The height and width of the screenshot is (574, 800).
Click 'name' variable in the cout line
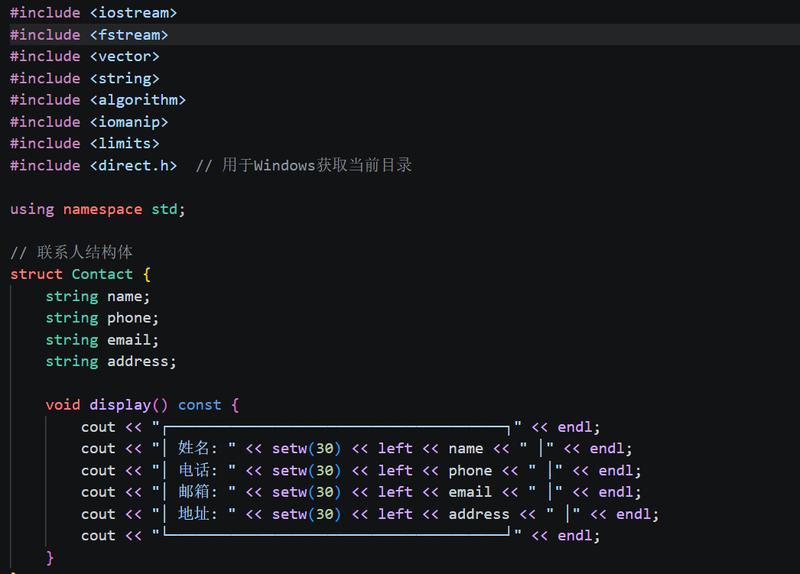point(466,448)
